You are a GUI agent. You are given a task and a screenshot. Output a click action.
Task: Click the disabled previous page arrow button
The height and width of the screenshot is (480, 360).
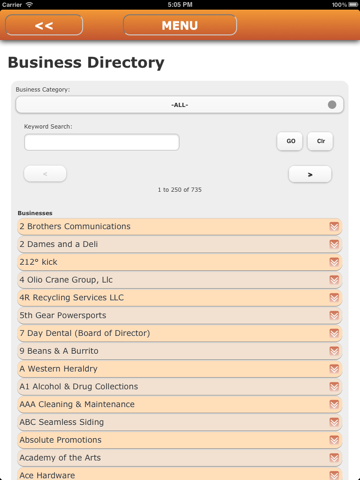pos(45,174)
